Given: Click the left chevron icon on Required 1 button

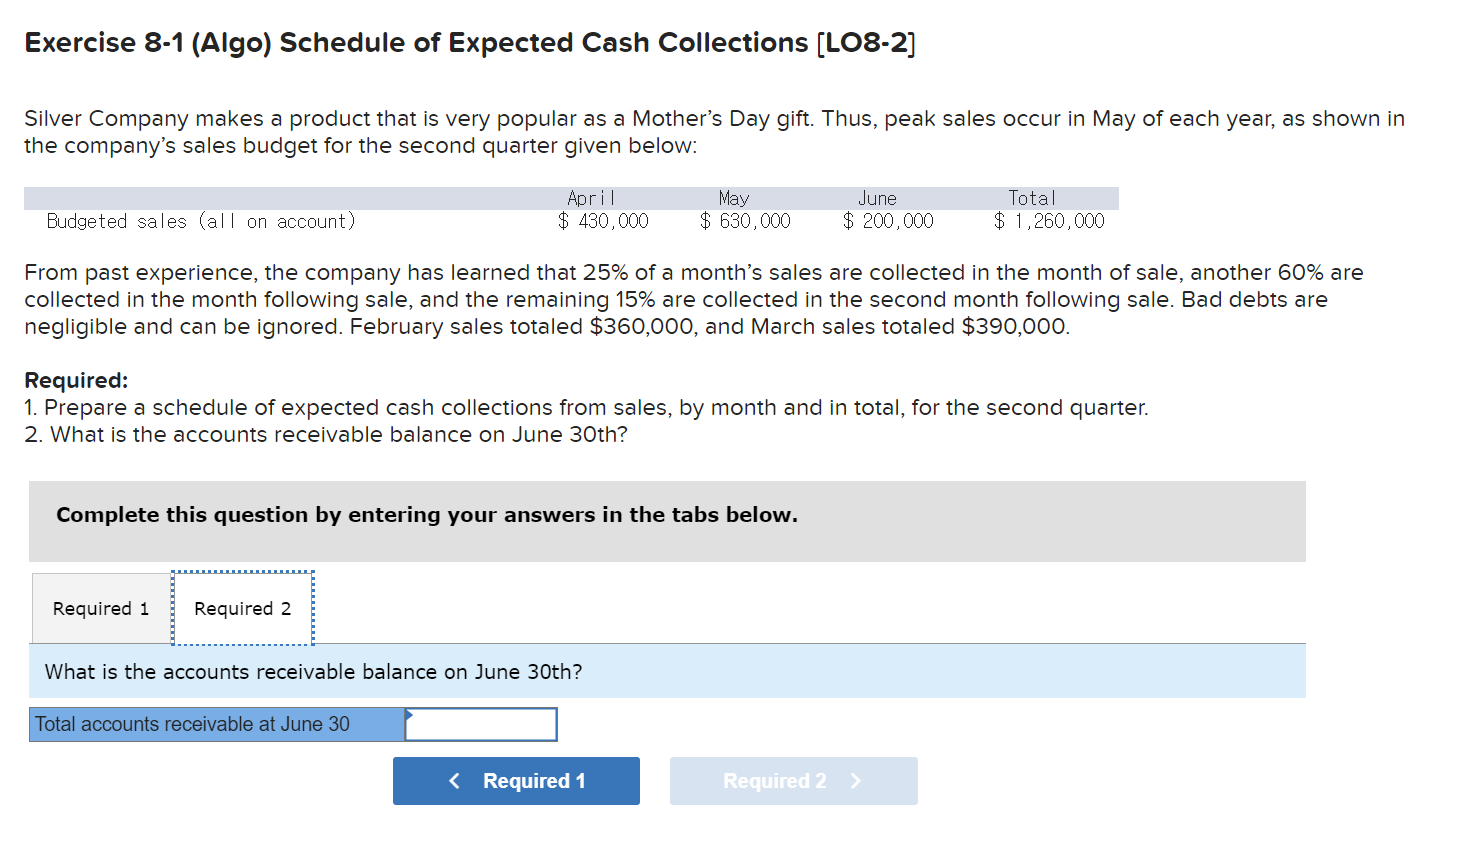Looking at the screenshot, I should coord(455,780).
